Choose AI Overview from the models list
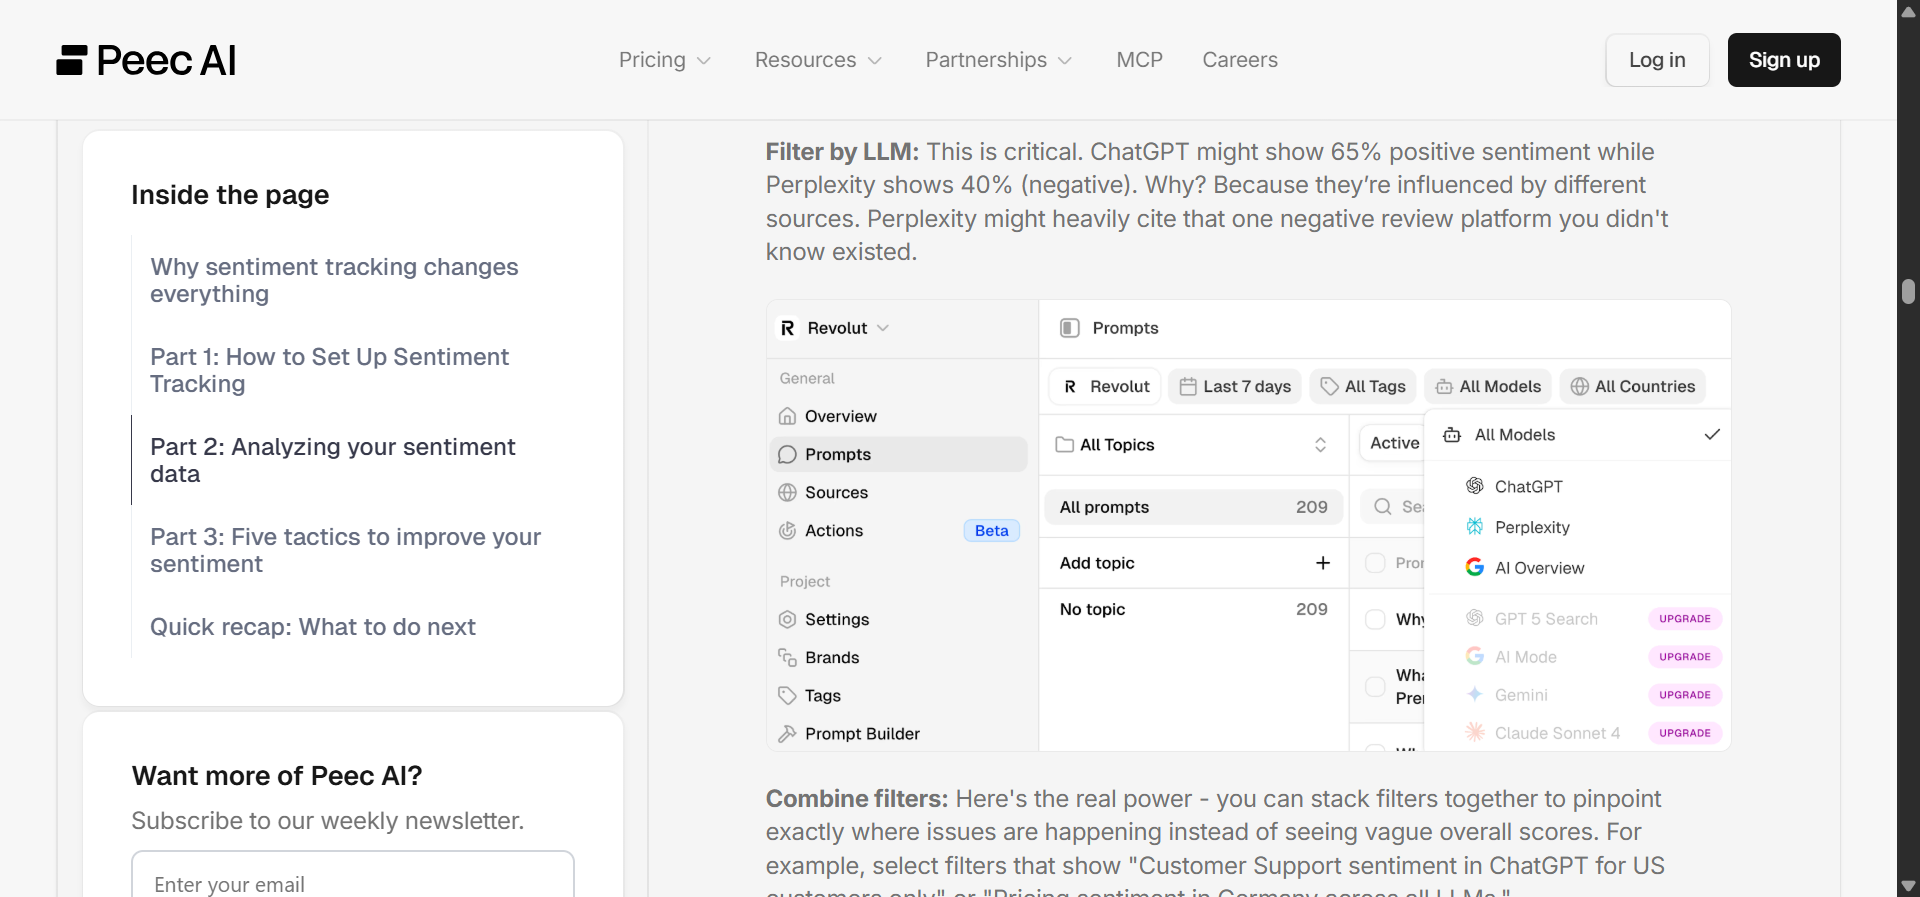The height and width of the screenshot is (897, 1920). tap(1580, 568)
